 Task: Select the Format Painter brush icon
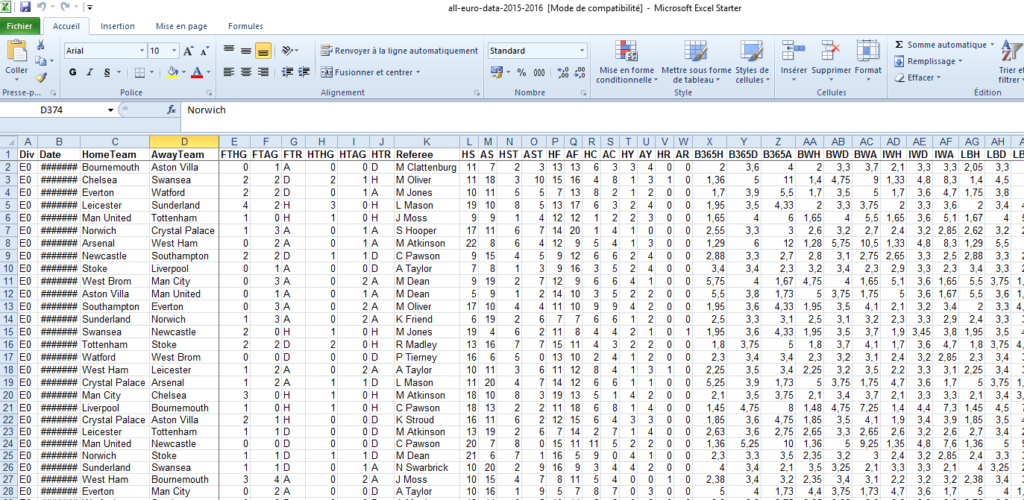(40, 77)
